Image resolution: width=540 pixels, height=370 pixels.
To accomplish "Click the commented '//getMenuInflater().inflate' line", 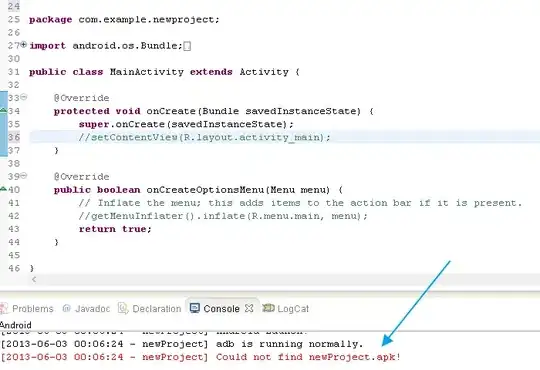I will click(224, 216).
